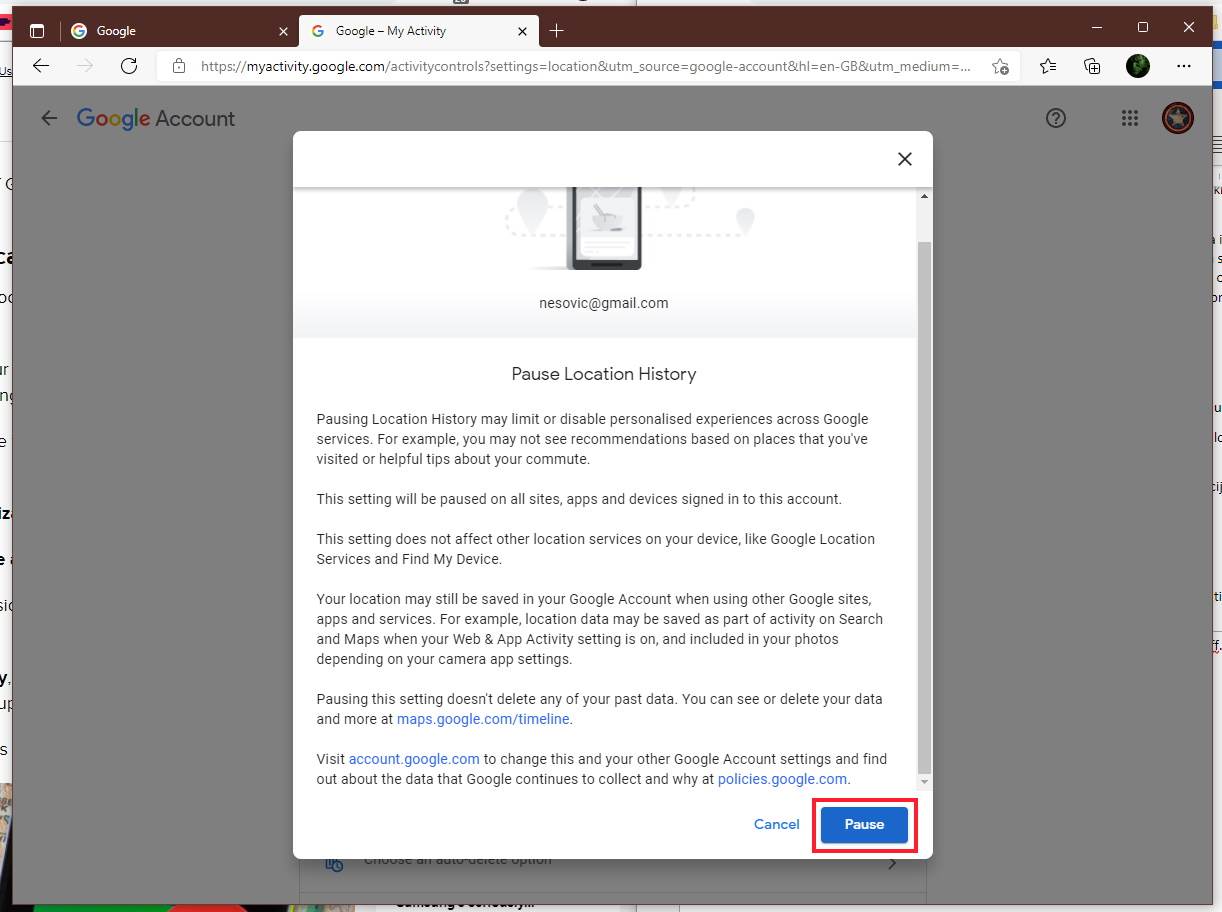Viewport: 1222px width, 912px height.
Task: Open the Google Account help icon
Action: [1056, 118]
